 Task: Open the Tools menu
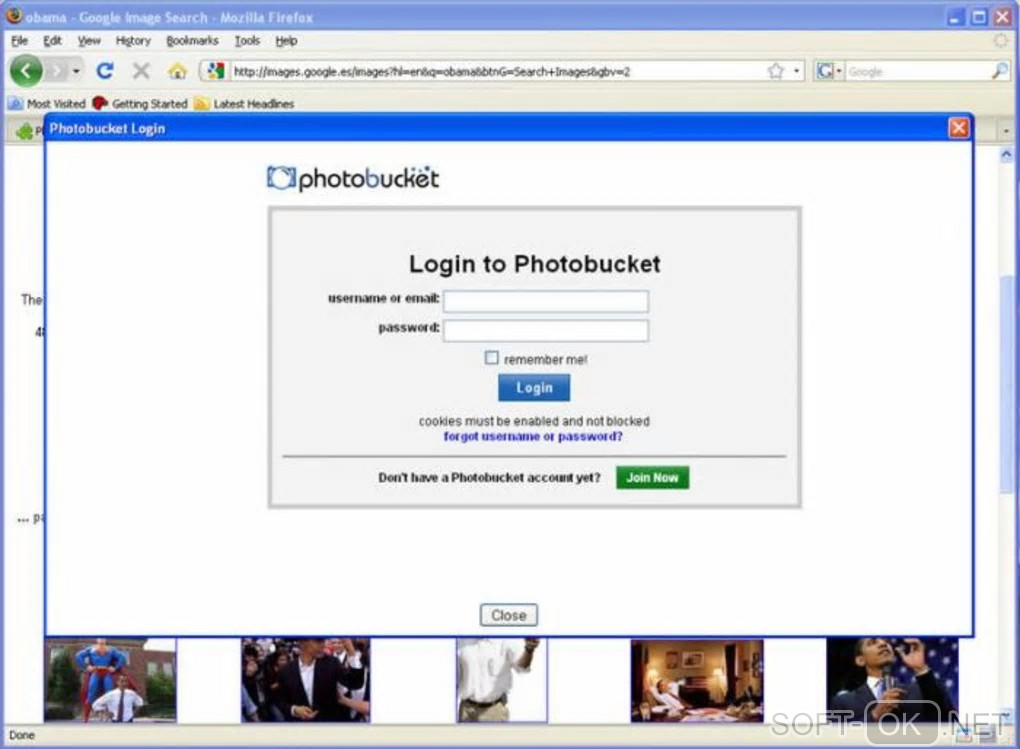247,41
